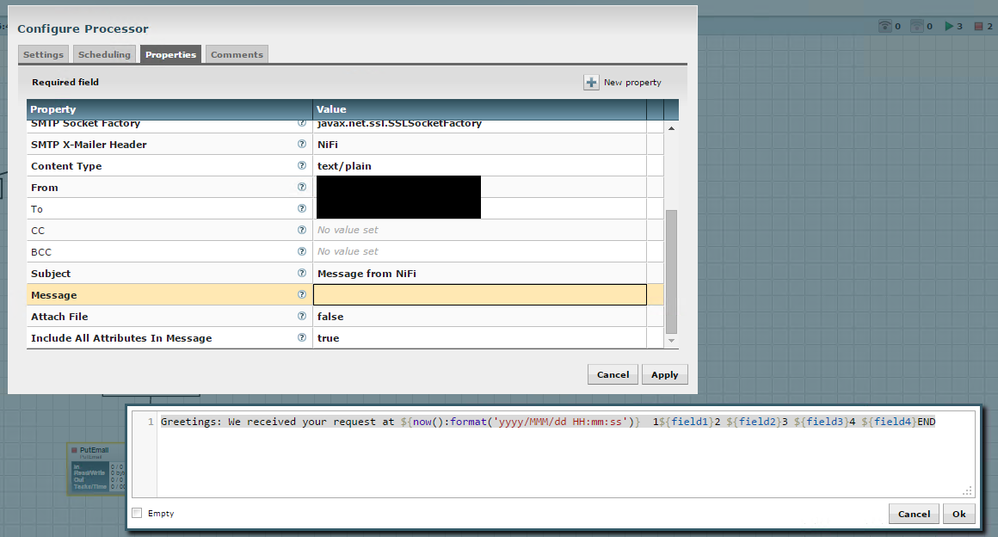Select the PutEmail processor on canvas
The height and width of the screenshot is (537, 998).
pyautogui.click(x=97, y=469)
